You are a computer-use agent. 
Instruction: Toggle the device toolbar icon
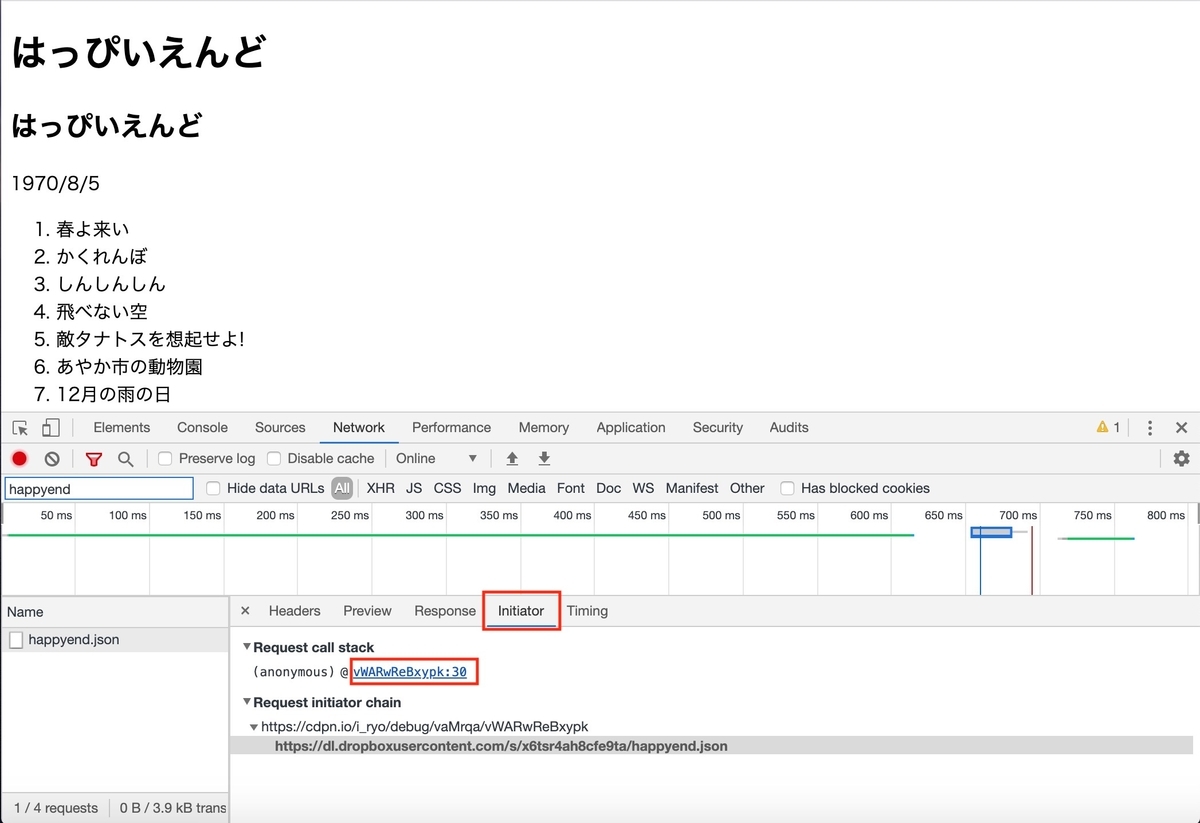pyautogui.click(x=50, y=428)
